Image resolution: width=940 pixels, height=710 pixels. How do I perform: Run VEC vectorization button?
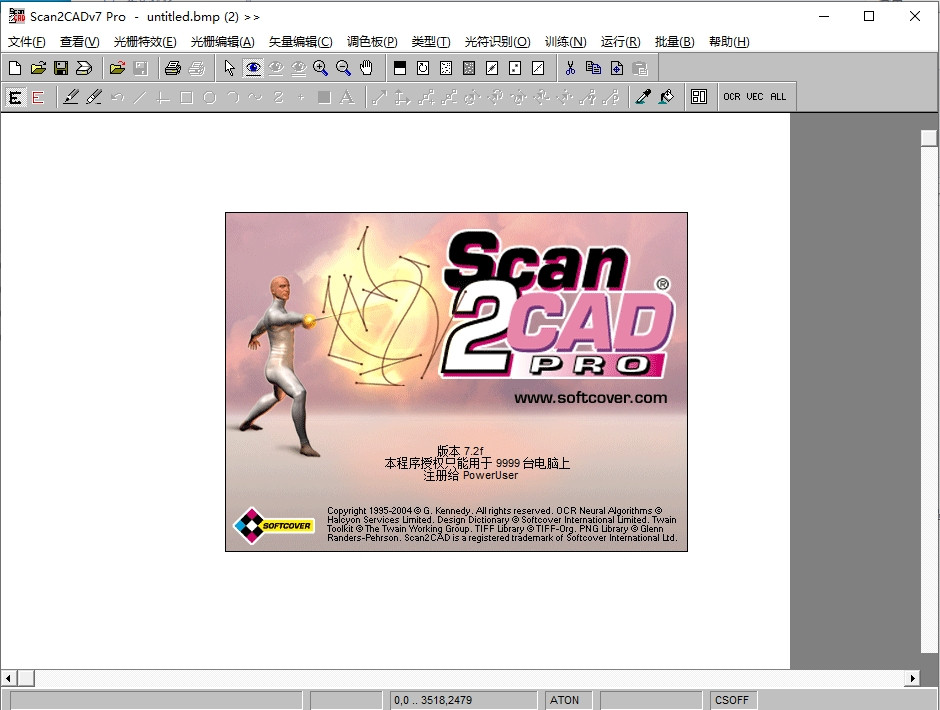[x=755, y=97]
